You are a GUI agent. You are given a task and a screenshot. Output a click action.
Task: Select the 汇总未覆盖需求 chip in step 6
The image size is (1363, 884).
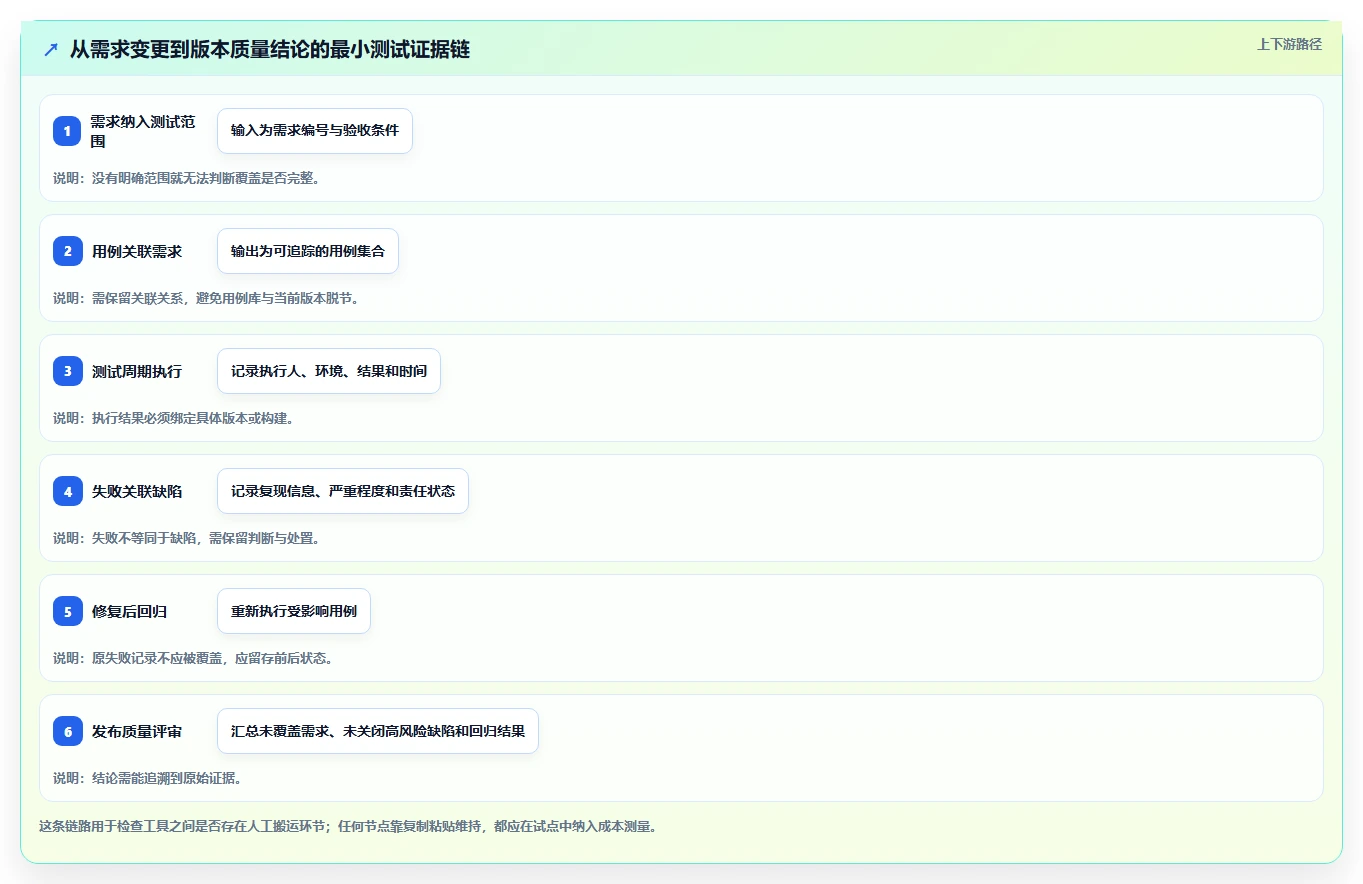[x=378, y=731]
